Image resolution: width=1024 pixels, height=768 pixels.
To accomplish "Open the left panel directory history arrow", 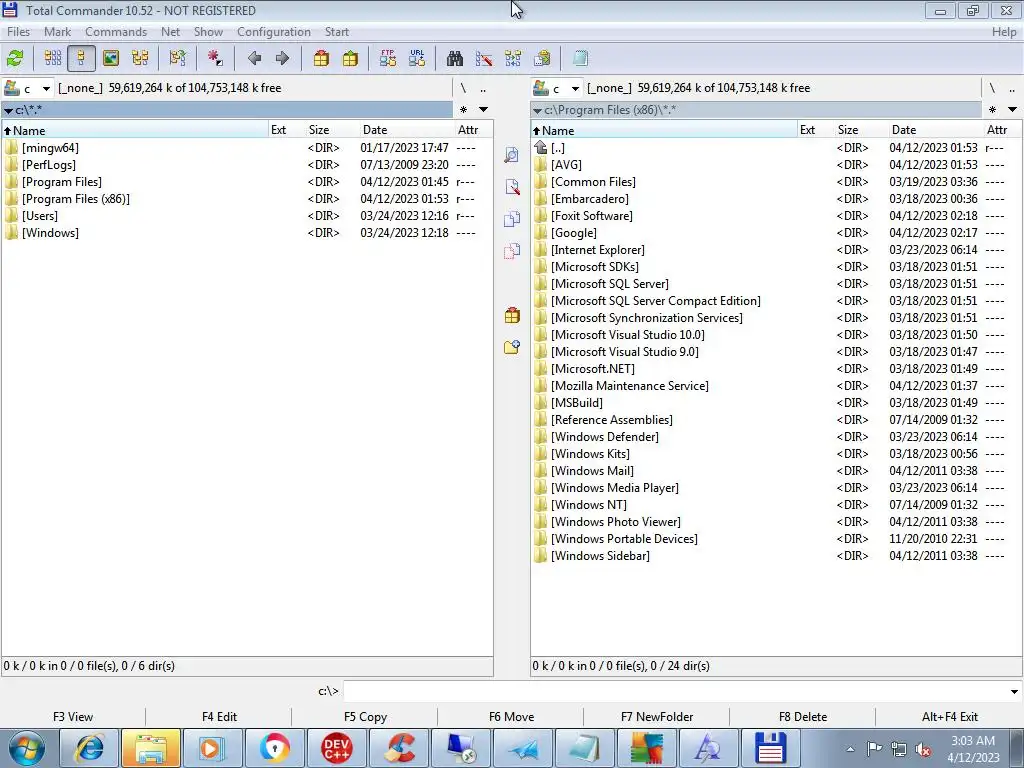I will point(483,109).
